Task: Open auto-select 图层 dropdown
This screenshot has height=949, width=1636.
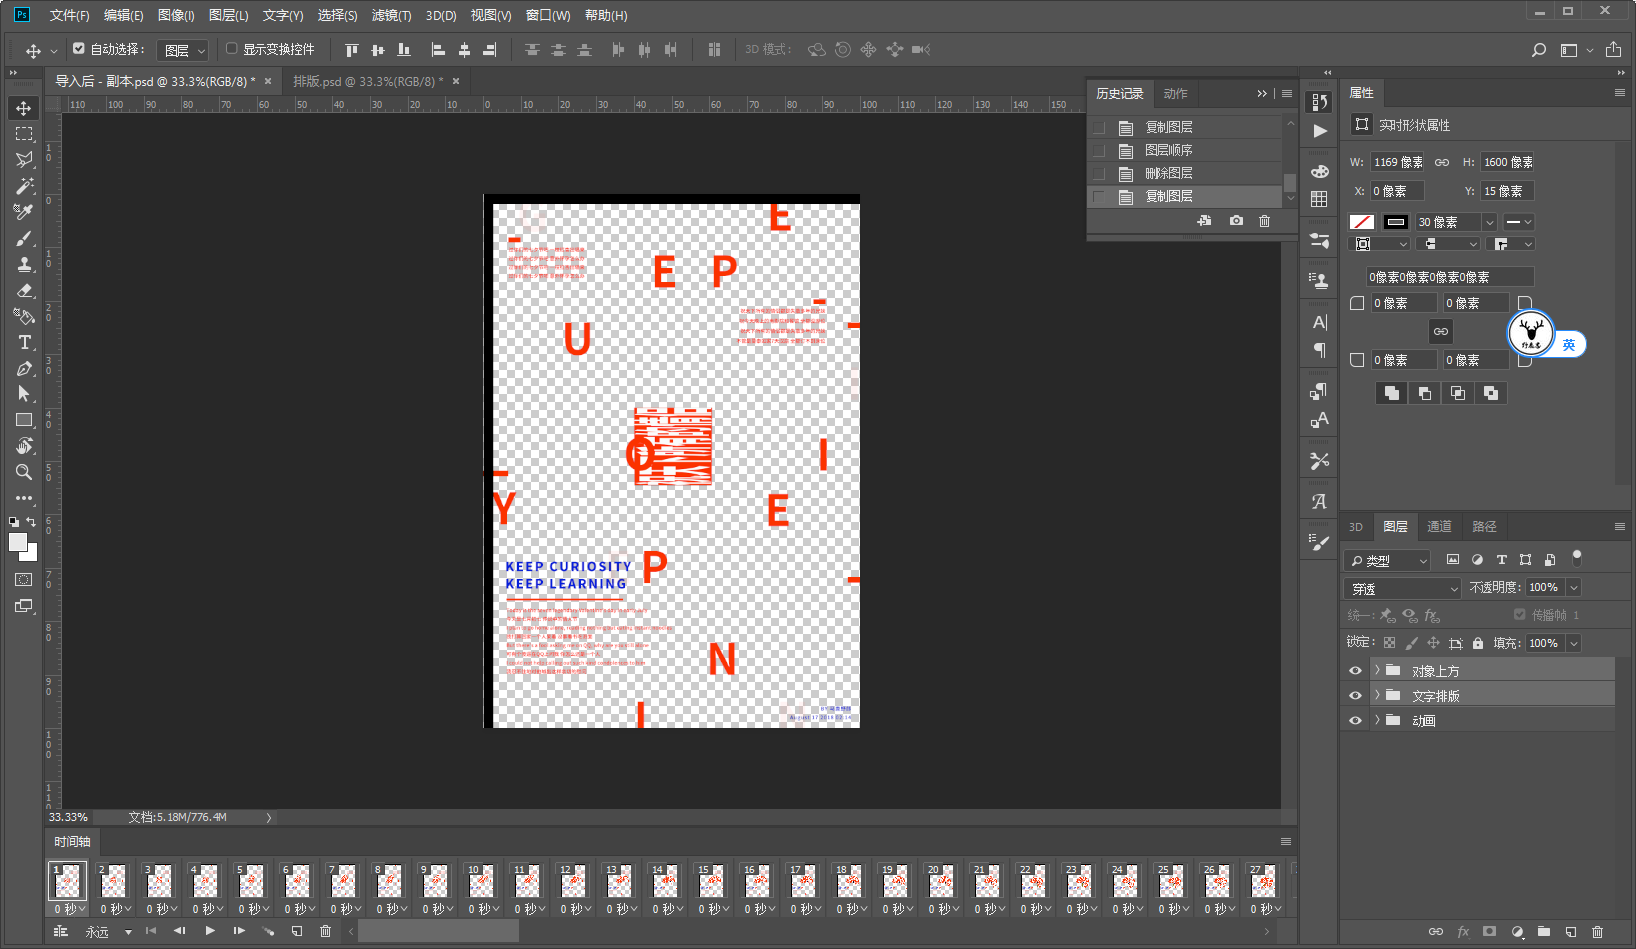Action: (183, 50)
